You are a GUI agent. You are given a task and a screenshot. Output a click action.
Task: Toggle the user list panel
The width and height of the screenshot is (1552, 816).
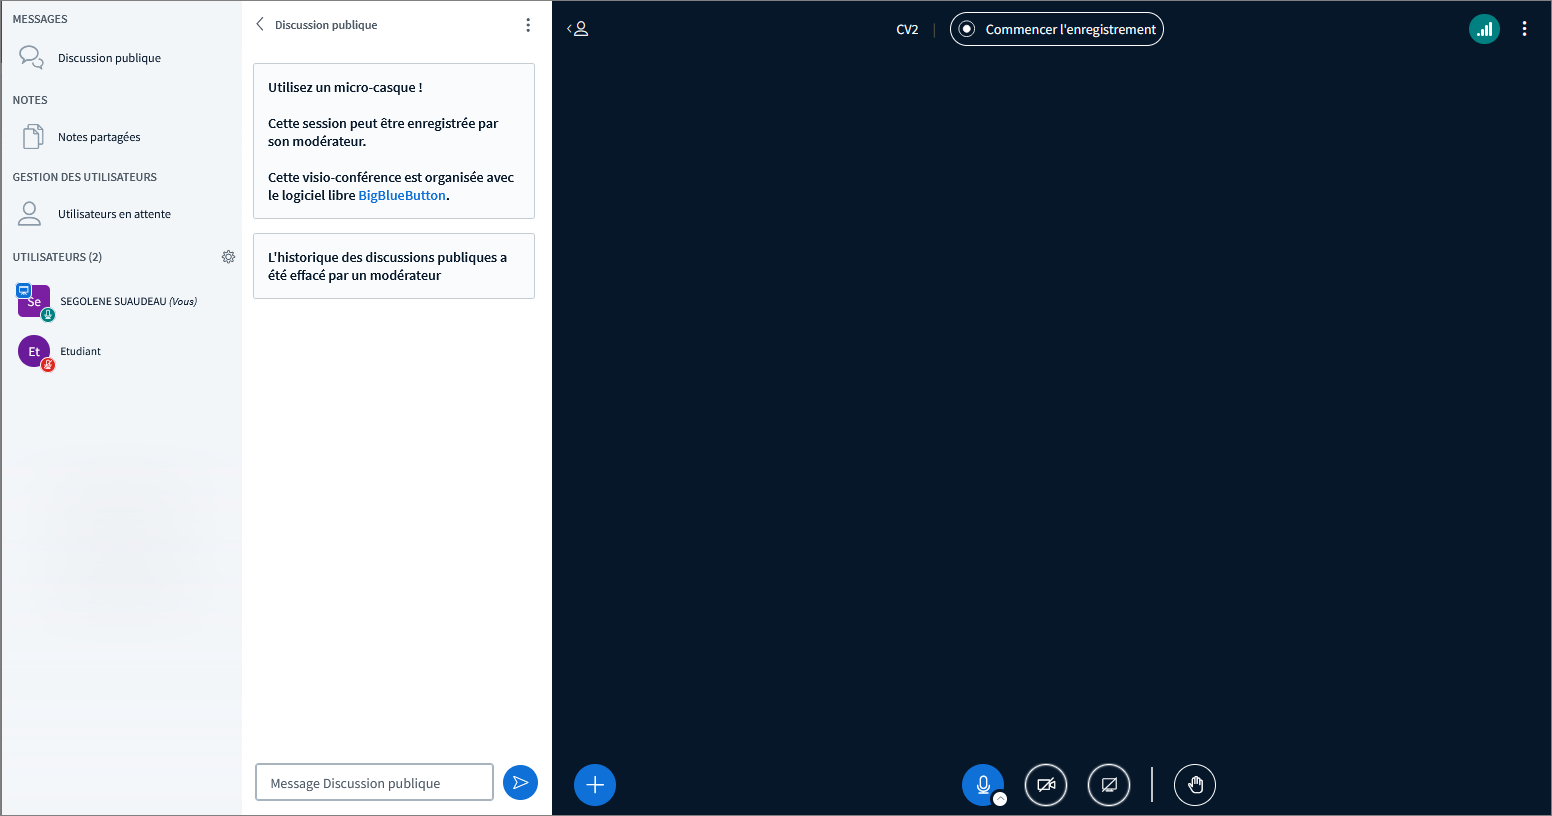(x=578, y=29)
